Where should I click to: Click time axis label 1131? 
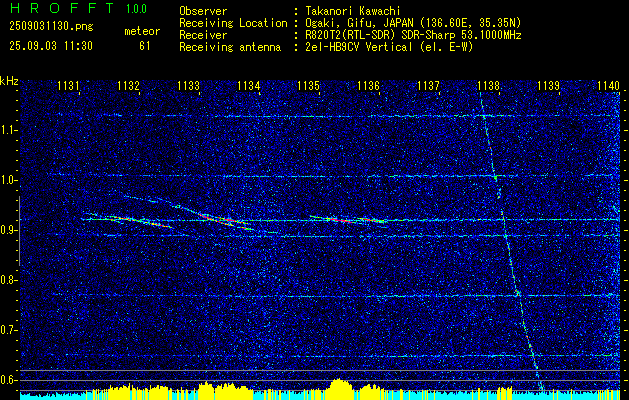pos(68,85)
